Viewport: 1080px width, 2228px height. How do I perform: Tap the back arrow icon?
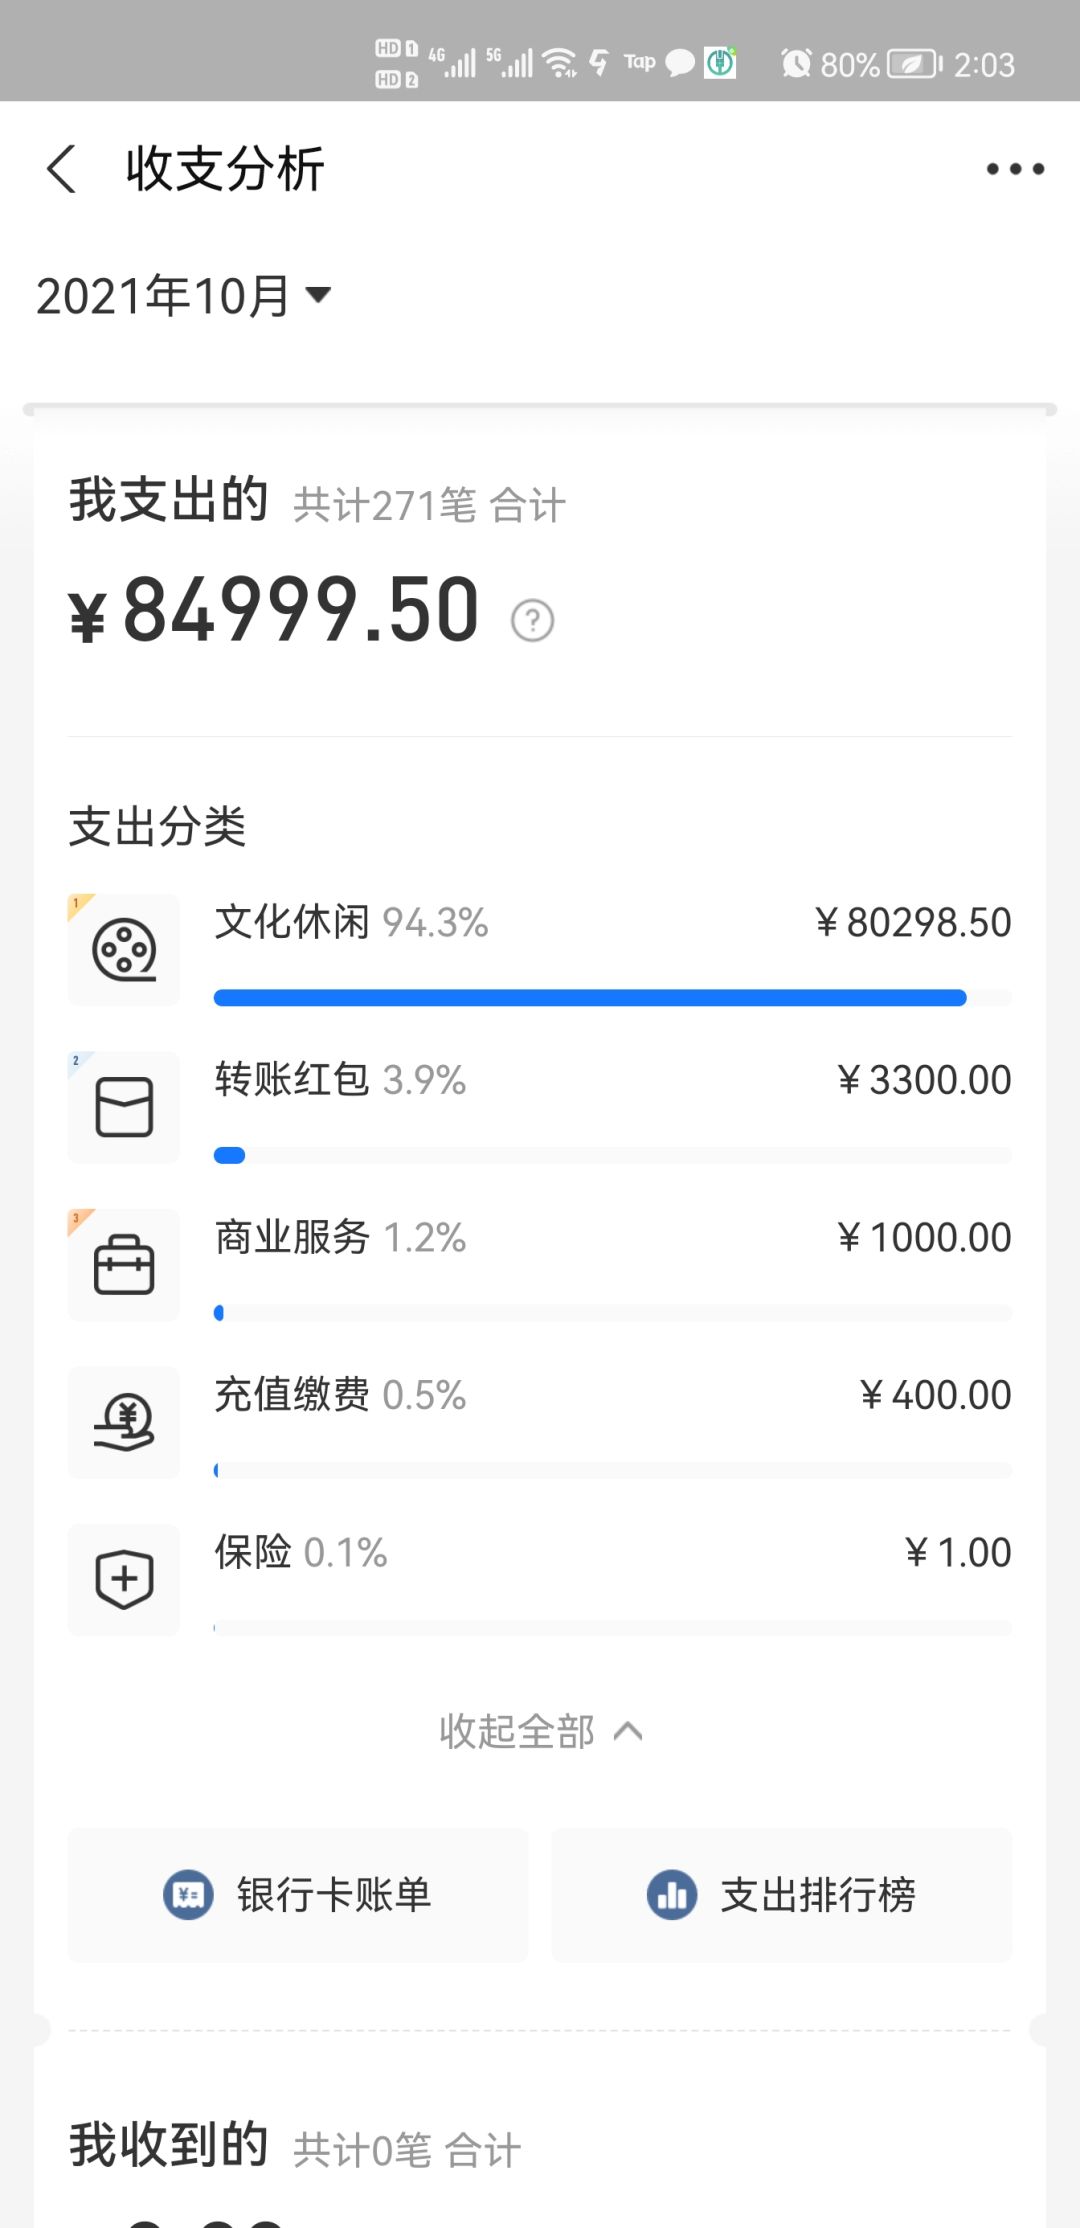(62, 168)
